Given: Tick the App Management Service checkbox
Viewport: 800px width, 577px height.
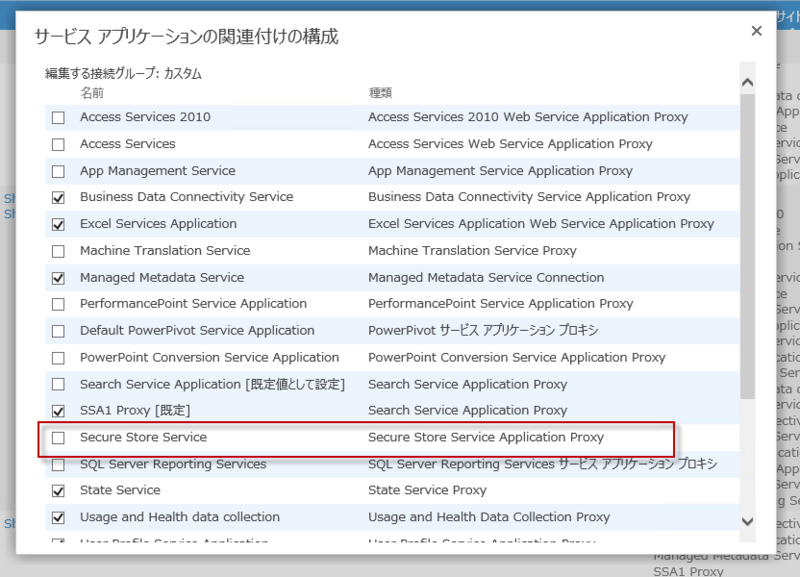Looking at the screenshot, I should tap(58, 171).
